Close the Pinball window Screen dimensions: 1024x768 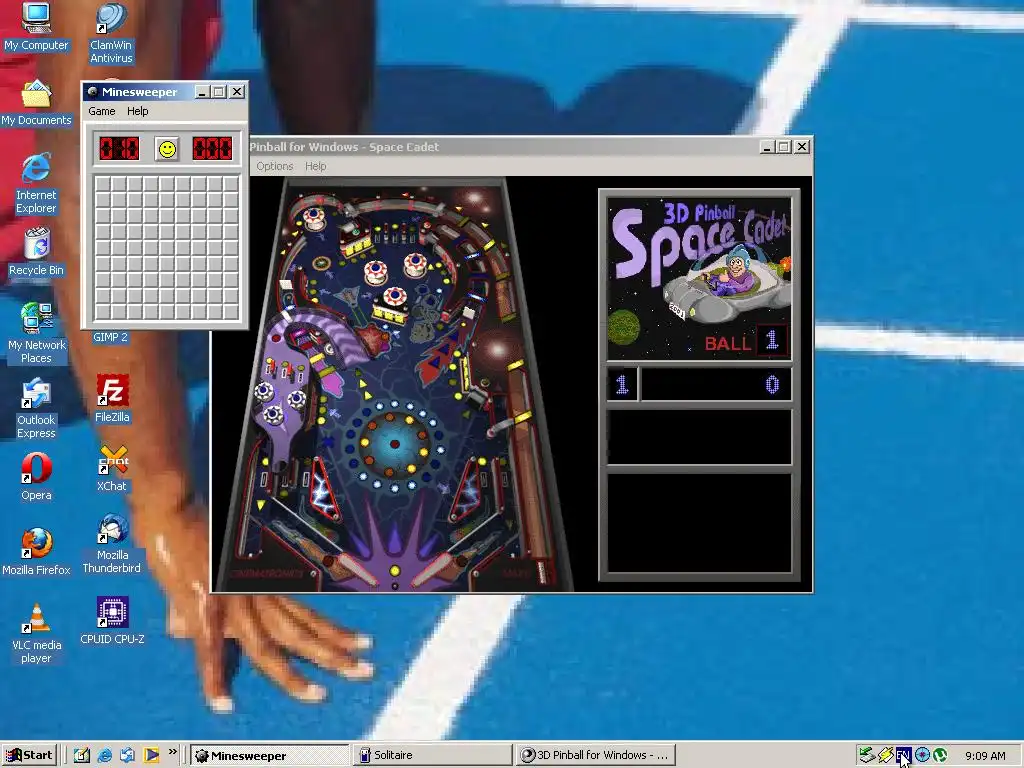pos(802,147)
